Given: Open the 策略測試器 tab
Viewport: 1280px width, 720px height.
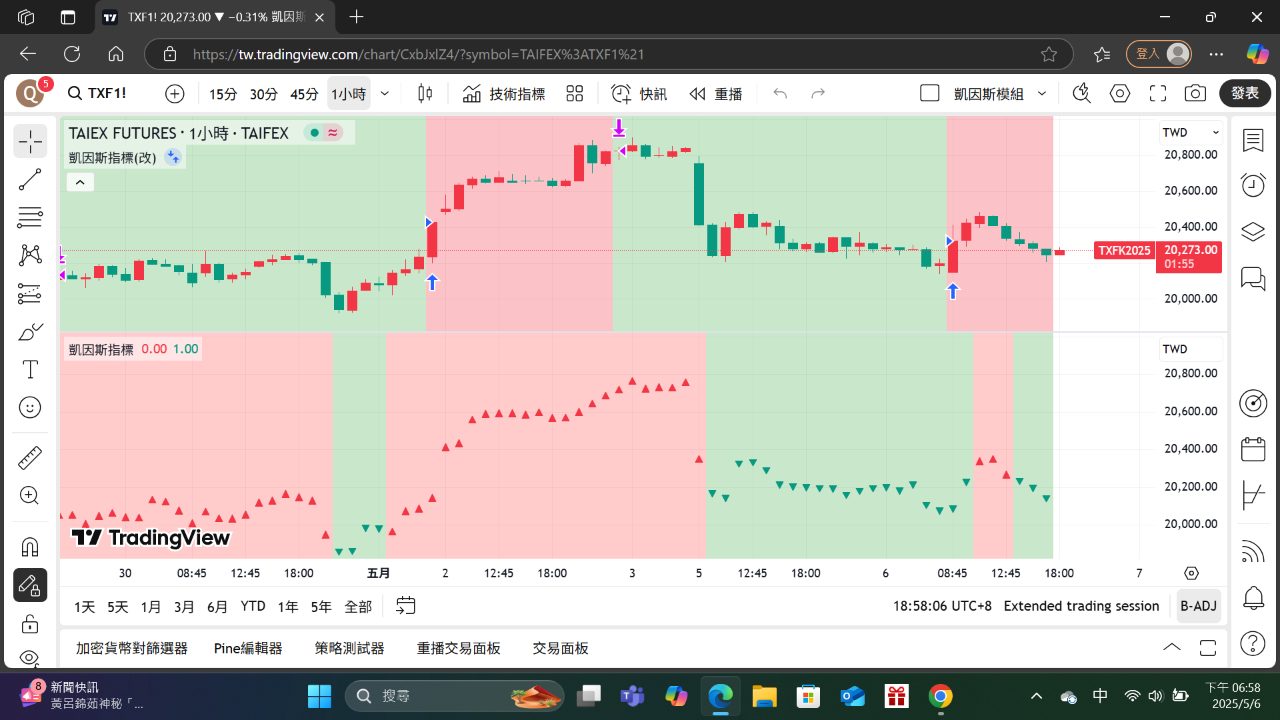Looking at the screenshot, I should click(x=349, y=648).
